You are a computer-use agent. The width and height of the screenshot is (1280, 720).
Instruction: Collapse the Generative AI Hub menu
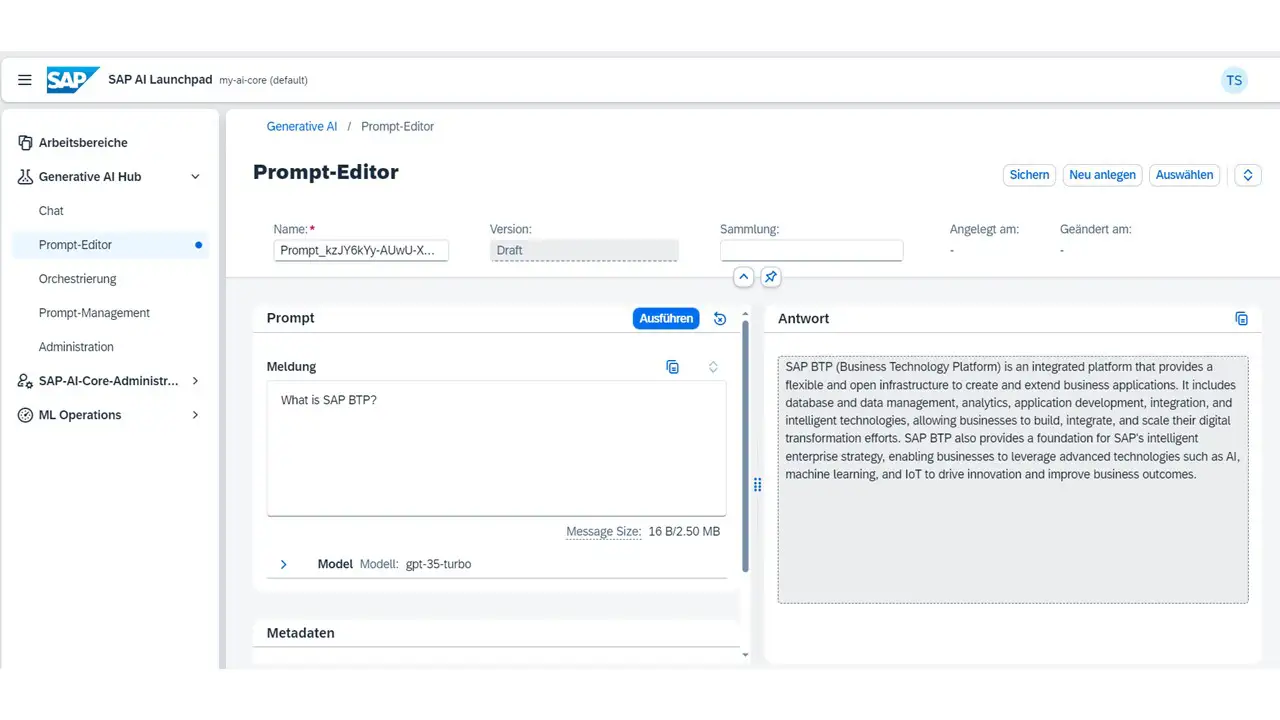click(195, 177)
